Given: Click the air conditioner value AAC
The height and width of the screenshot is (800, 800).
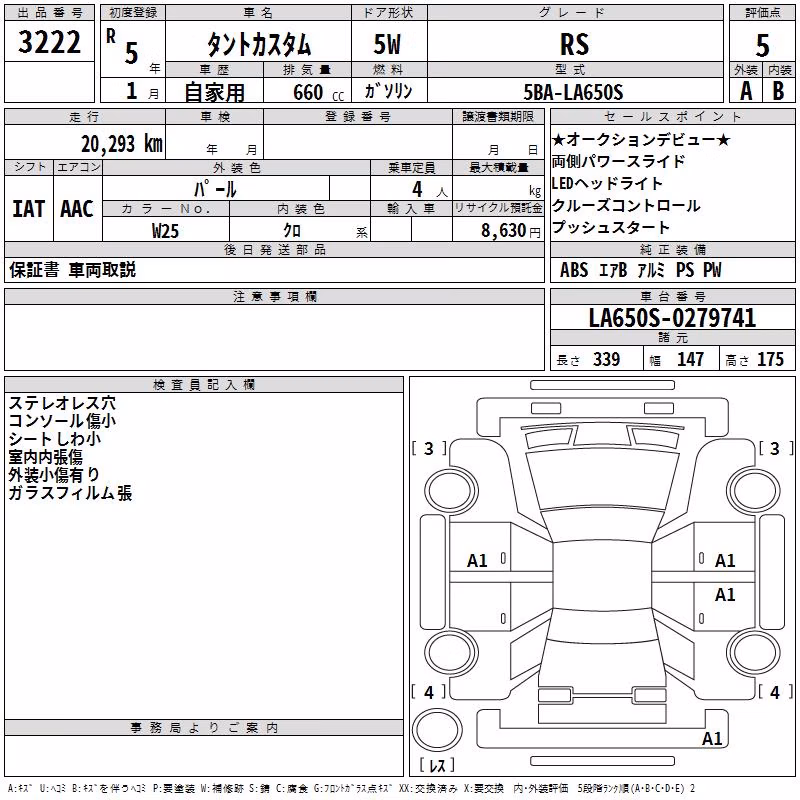Looking at the screenshot, I should (x=77, y=209).
